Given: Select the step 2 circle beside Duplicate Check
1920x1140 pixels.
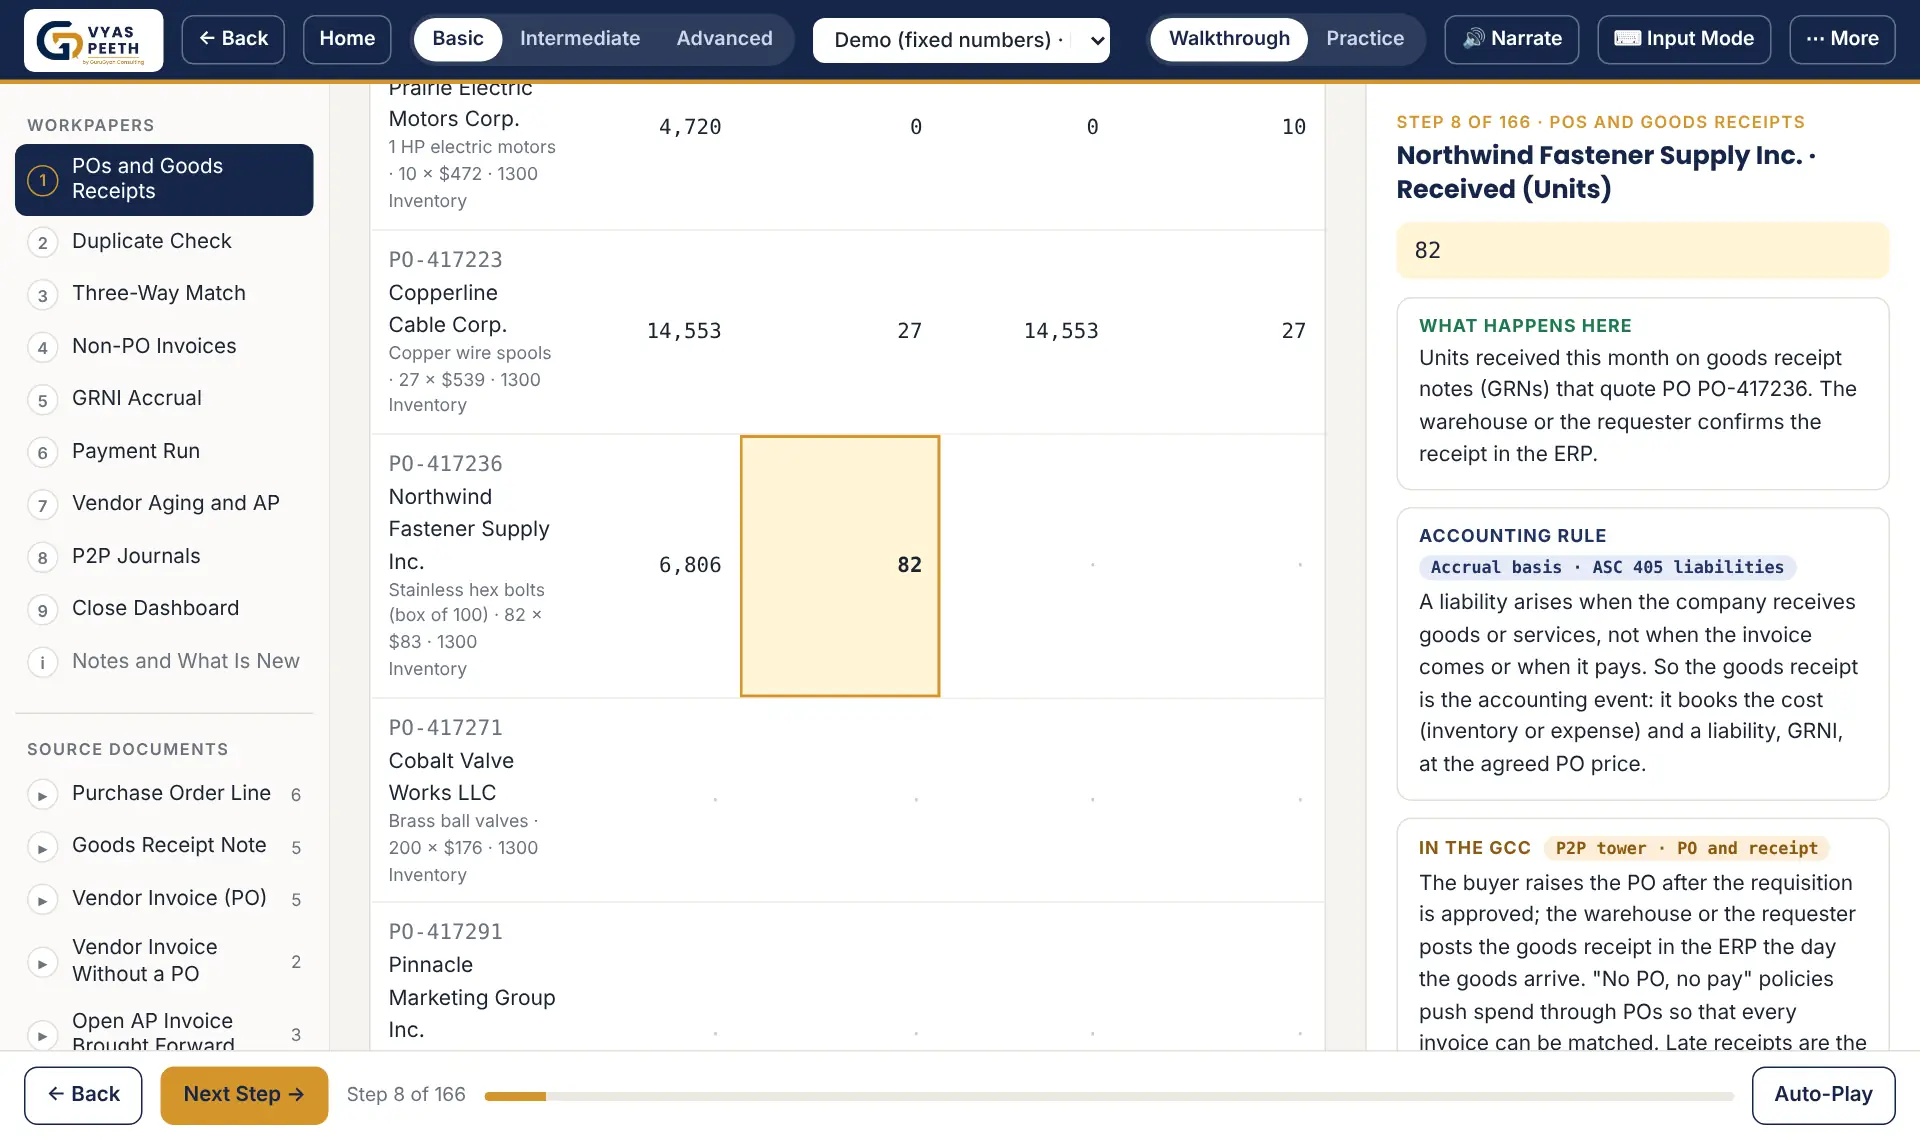Looking at the screenshot, I should 42,242.
